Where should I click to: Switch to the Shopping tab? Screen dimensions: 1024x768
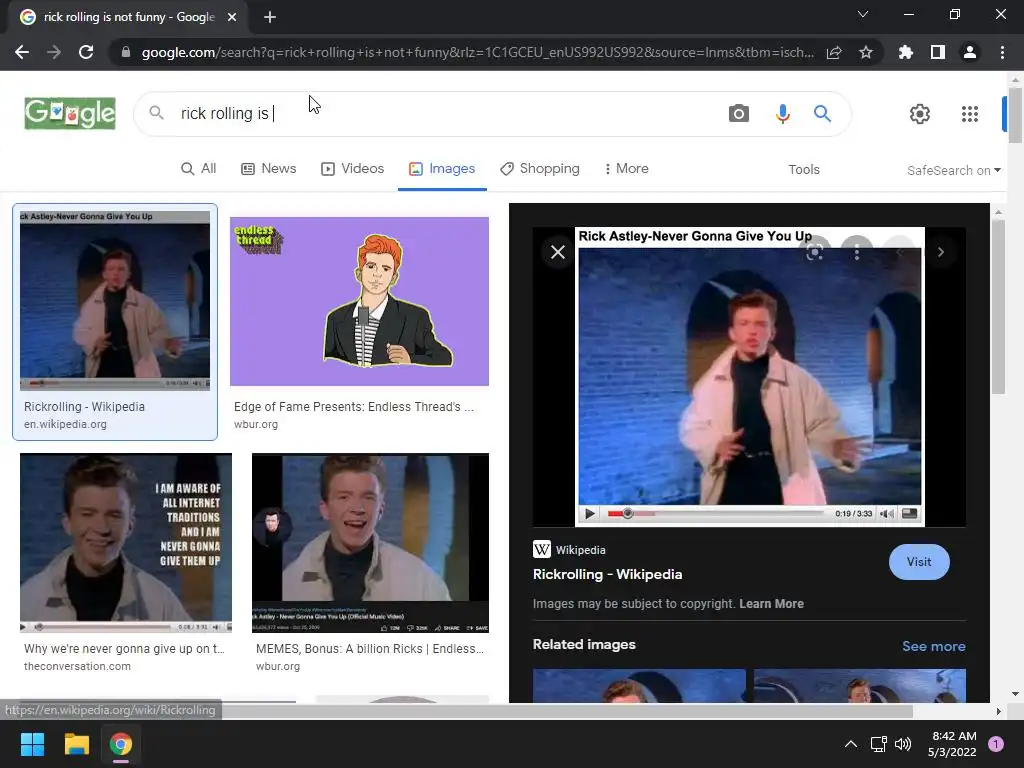tap(539, 168)
